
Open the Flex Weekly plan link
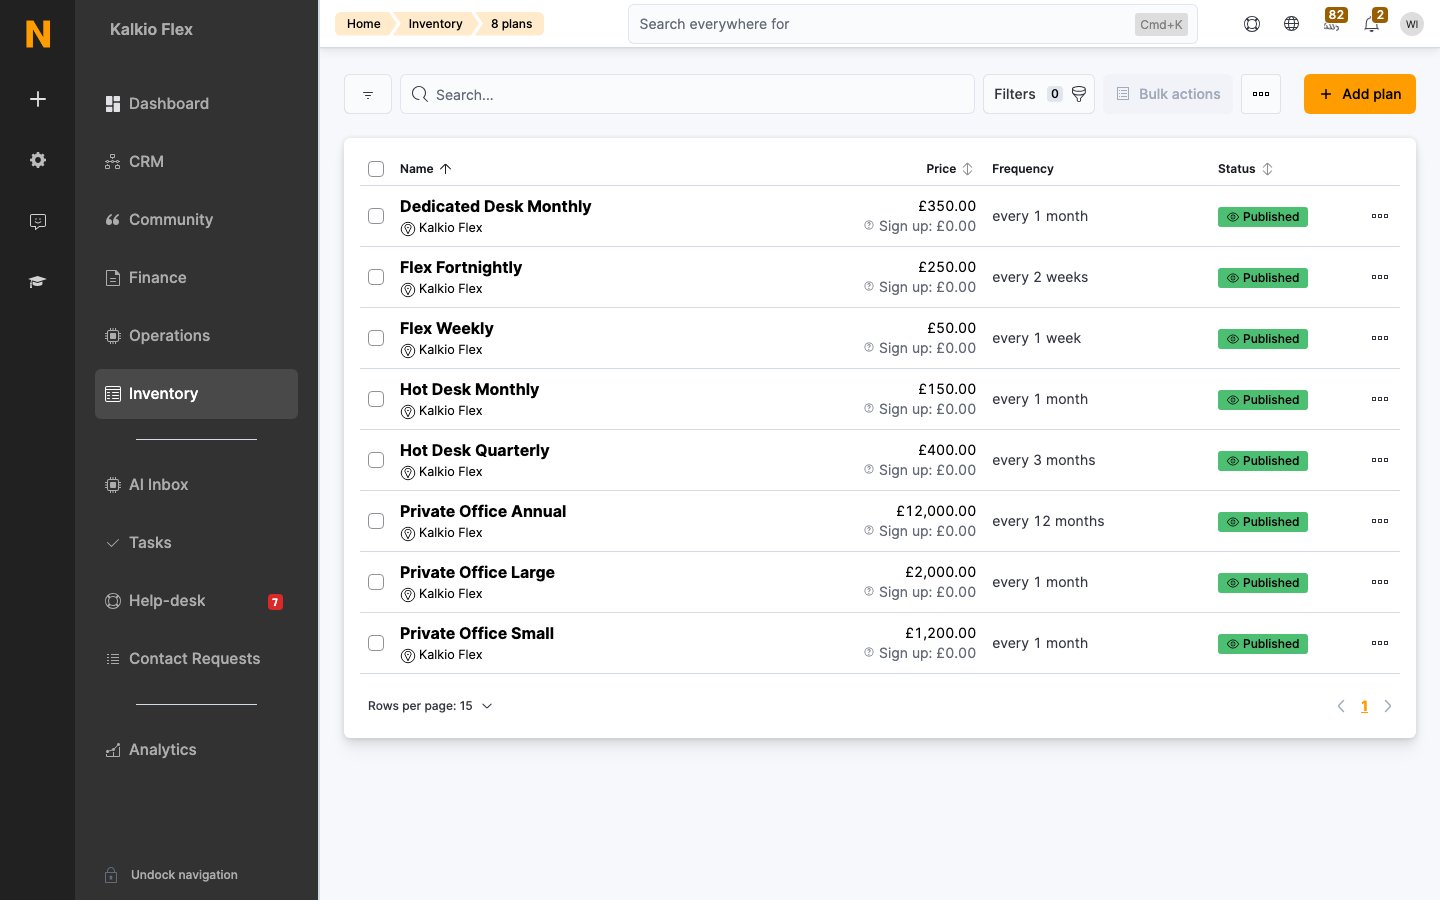coord(447,328)
